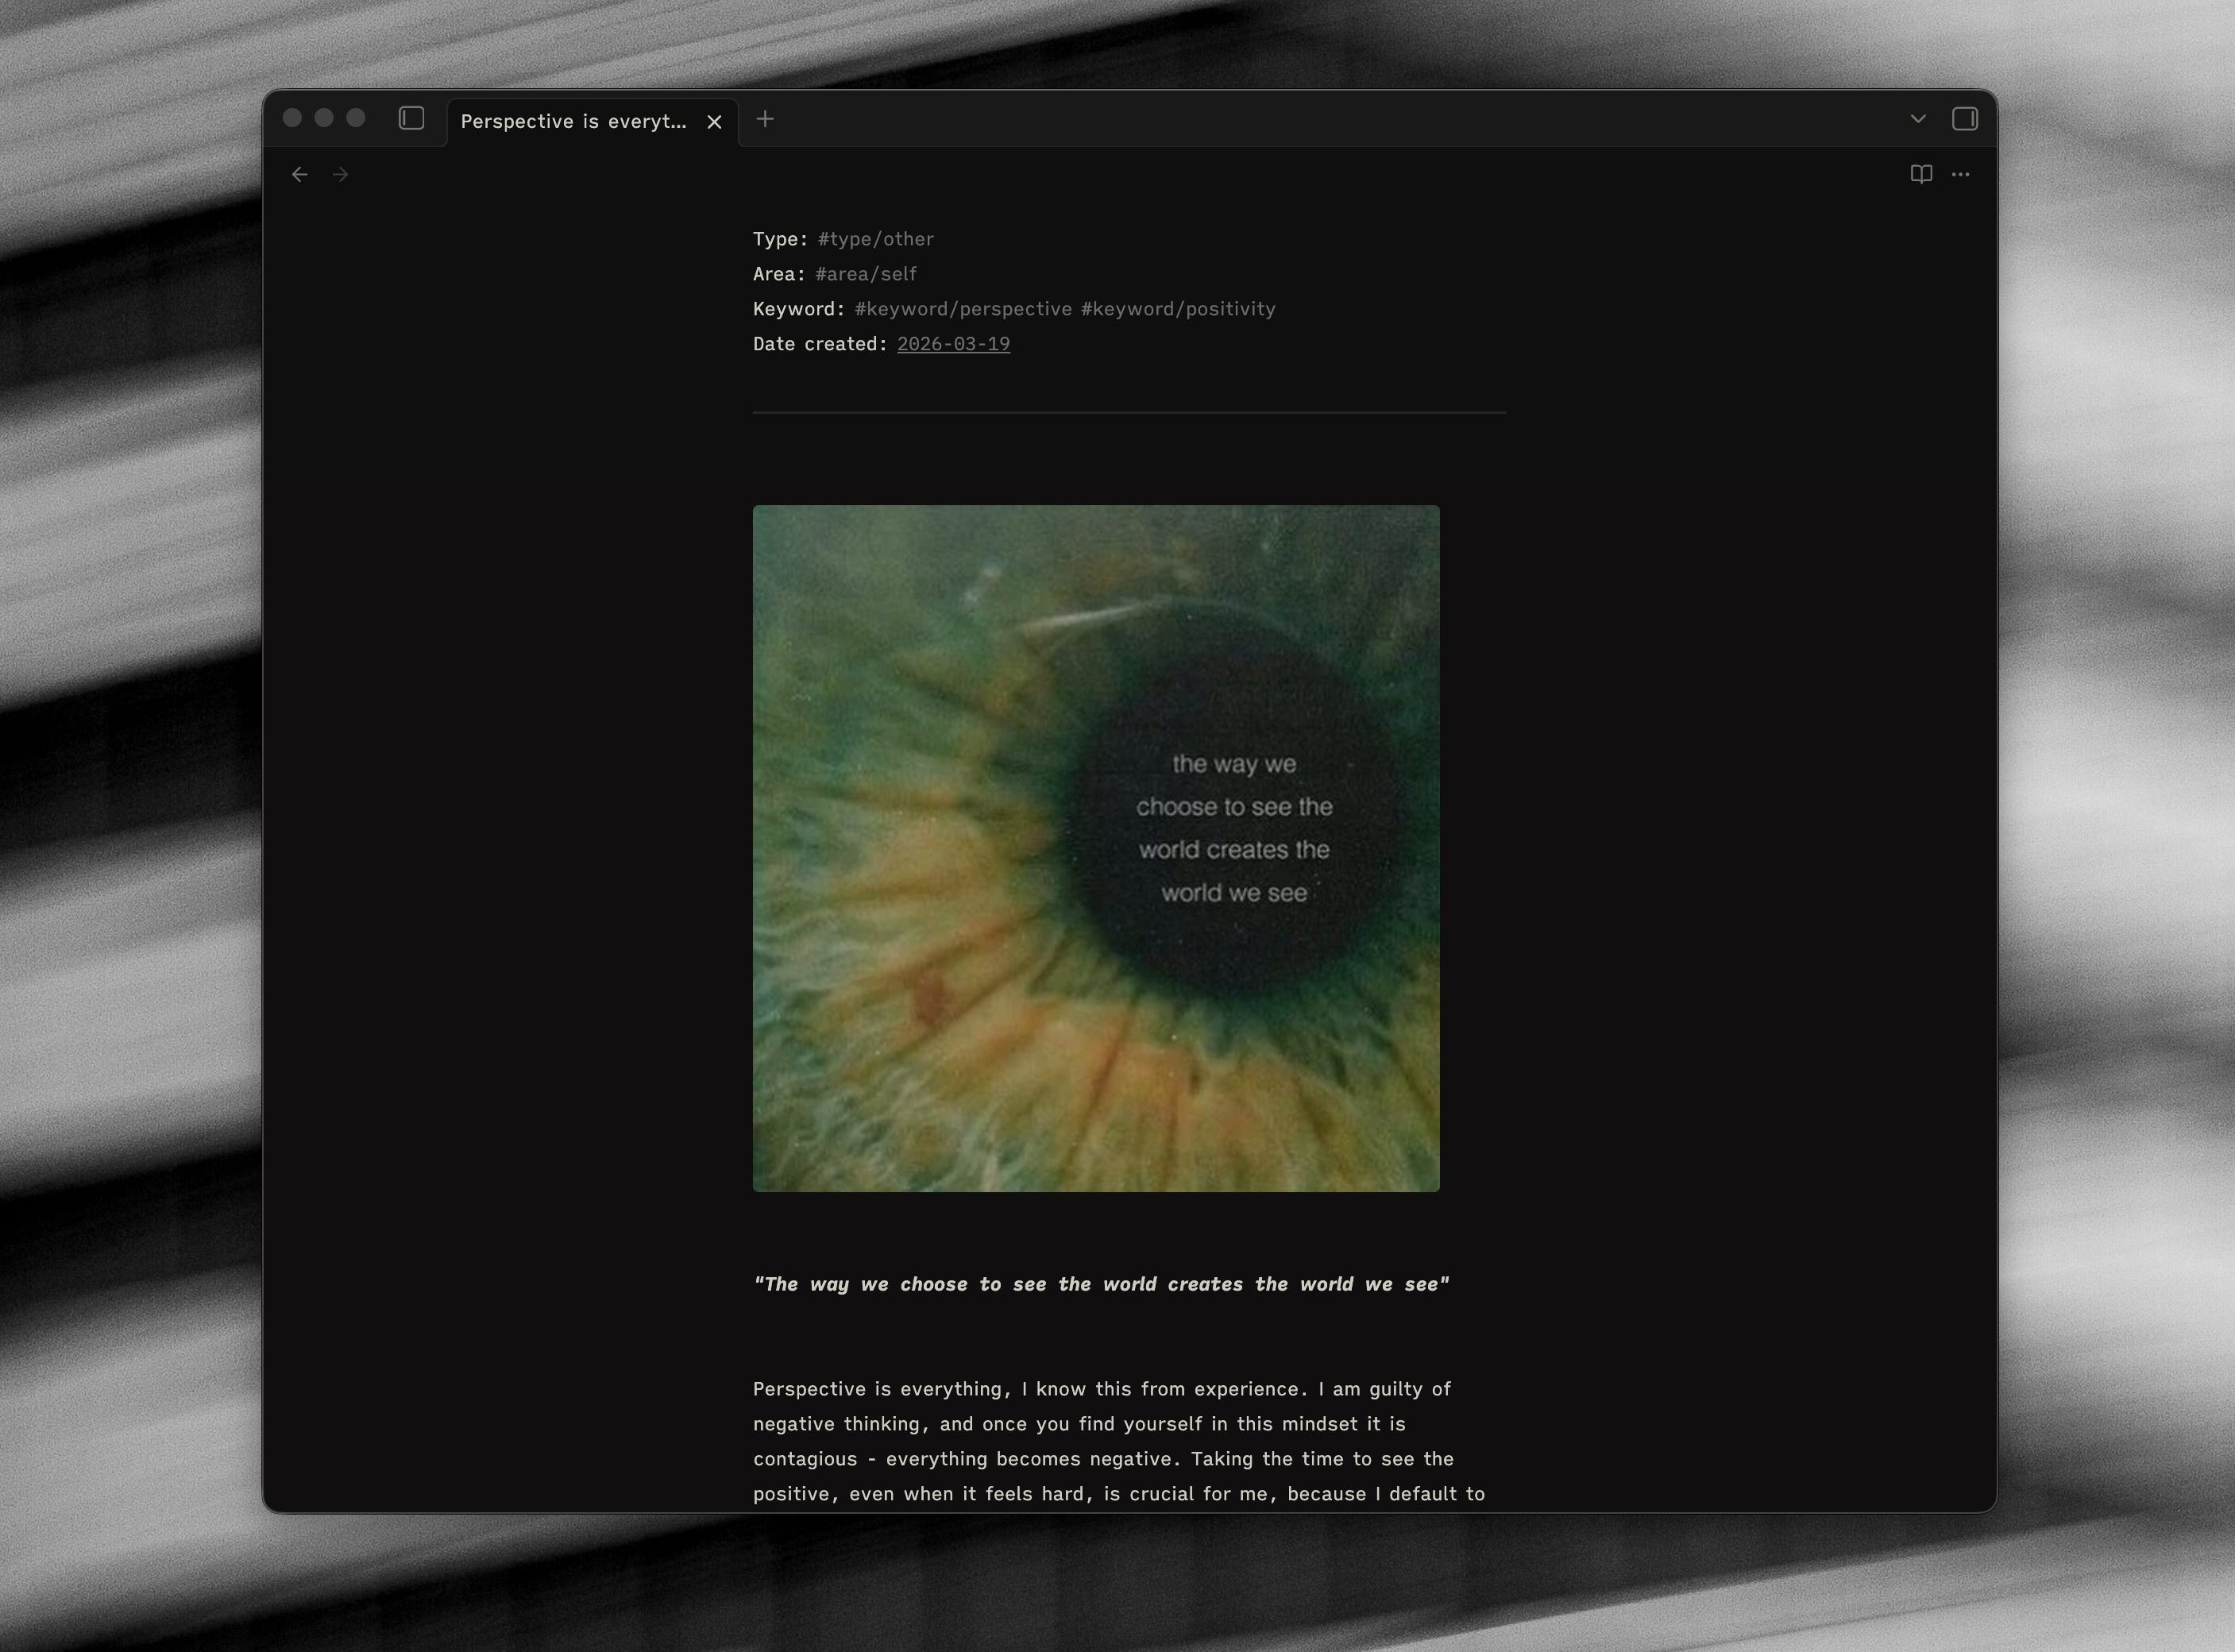
Task: Open a new tab with plus icon
Action: coord(765,119)
